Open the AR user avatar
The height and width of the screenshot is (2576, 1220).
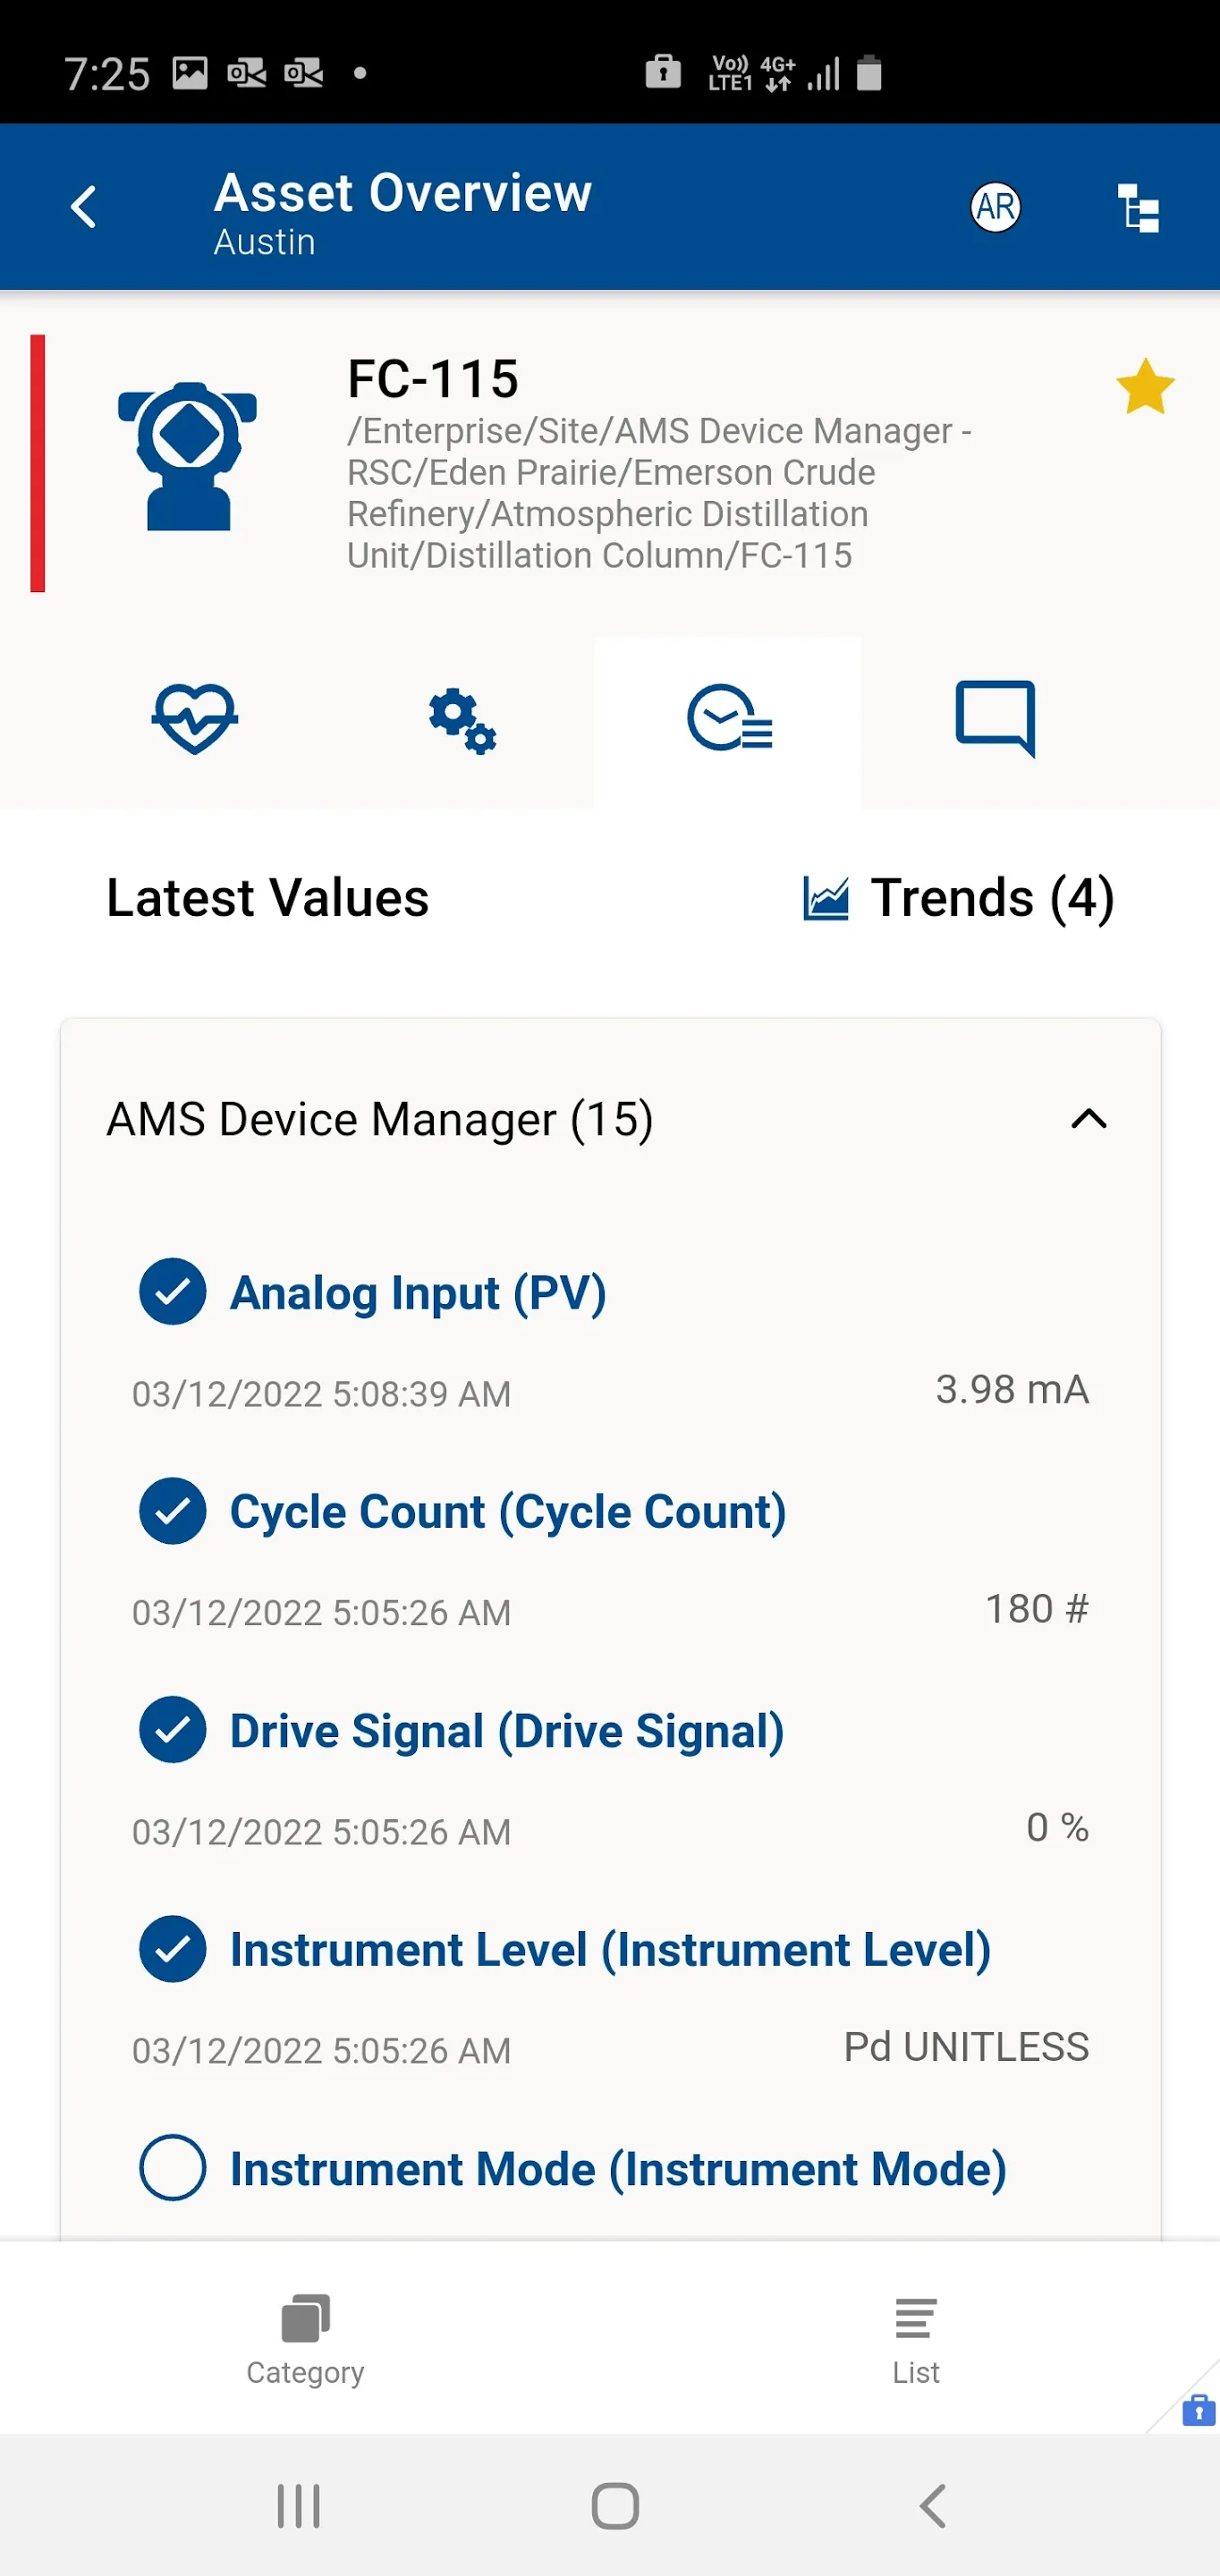(995, 207)
